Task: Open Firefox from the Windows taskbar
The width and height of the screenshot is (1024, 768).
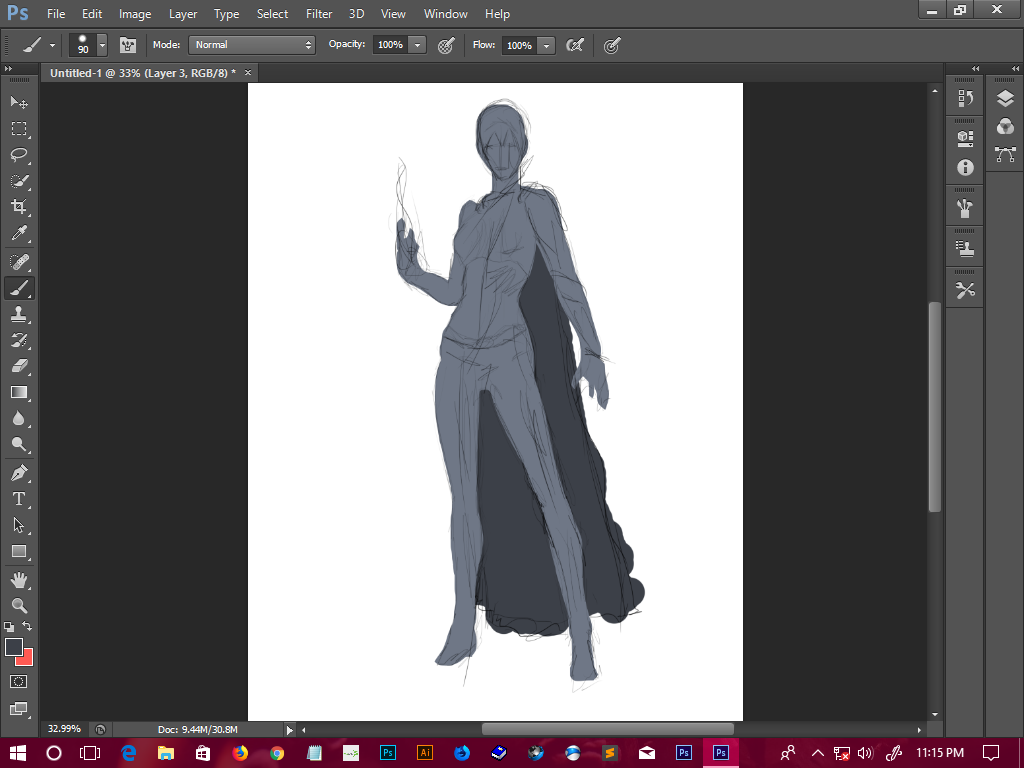Action: pos(240,752)
